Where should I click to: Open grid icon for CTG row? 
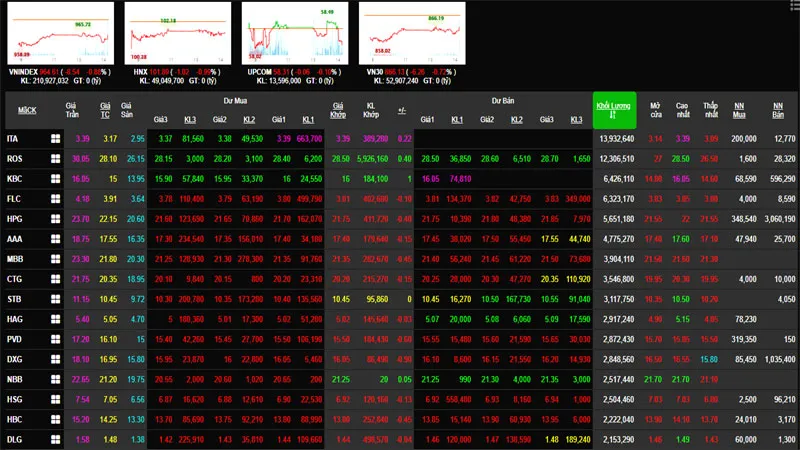point(55,279)
